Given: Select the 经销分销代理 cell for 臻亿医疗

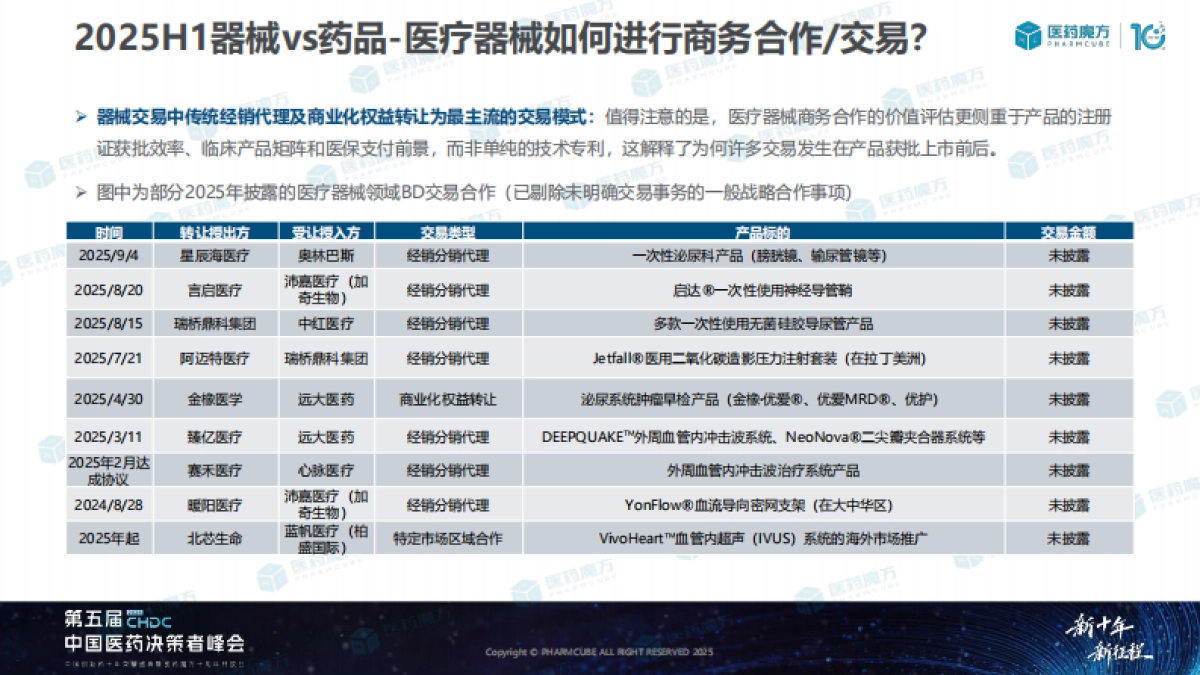Looking at the screenshot, I should click(445, 436).
